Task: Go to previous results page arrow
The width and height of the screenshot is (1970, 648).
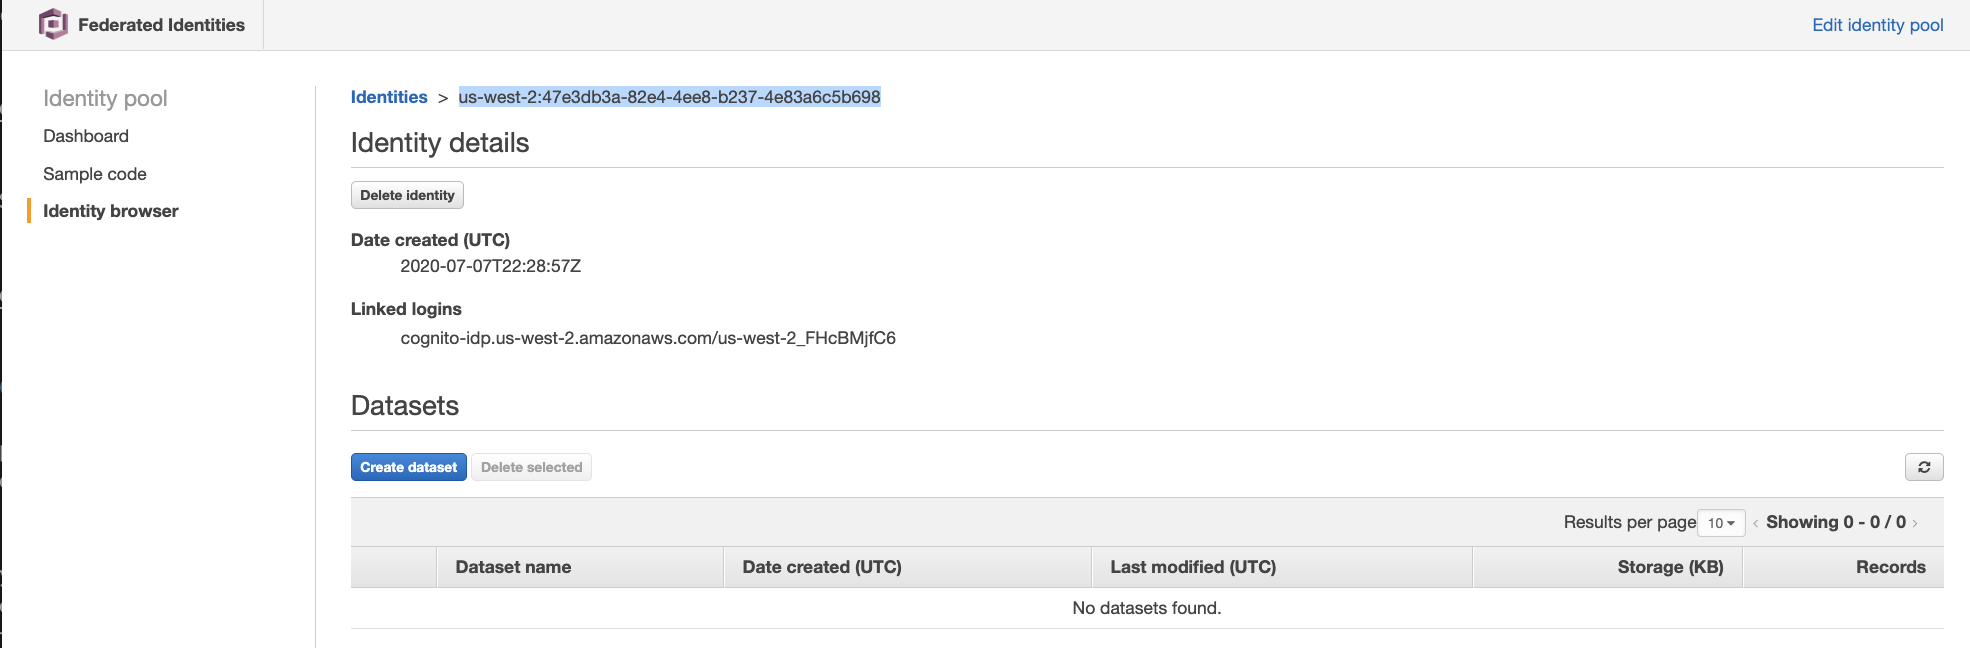Action: point(1755,523)
